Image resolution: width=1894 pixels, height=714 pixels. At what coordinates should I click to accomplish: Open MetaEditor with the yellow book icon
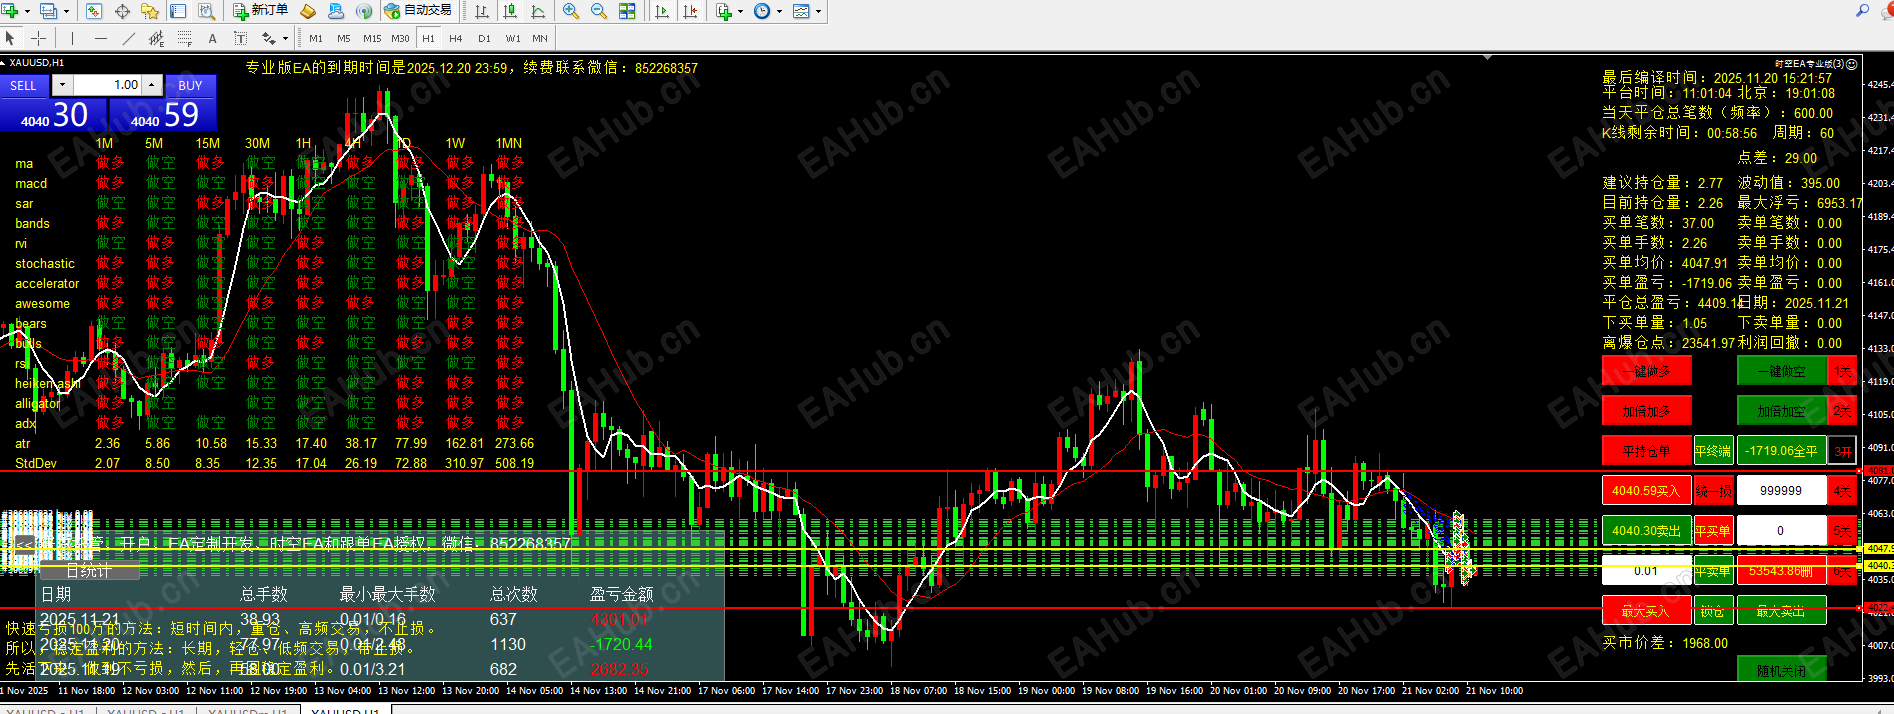pos(308,11)
